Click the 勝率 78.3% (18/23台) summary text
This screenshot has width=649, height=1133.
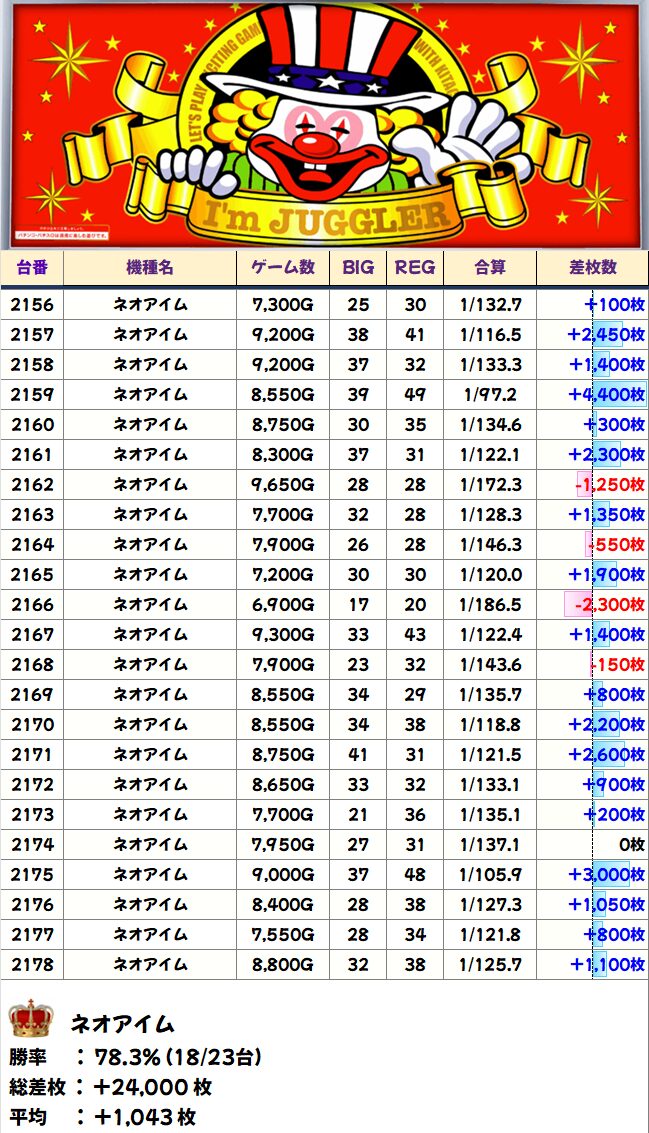click(x=136, y=1057)
